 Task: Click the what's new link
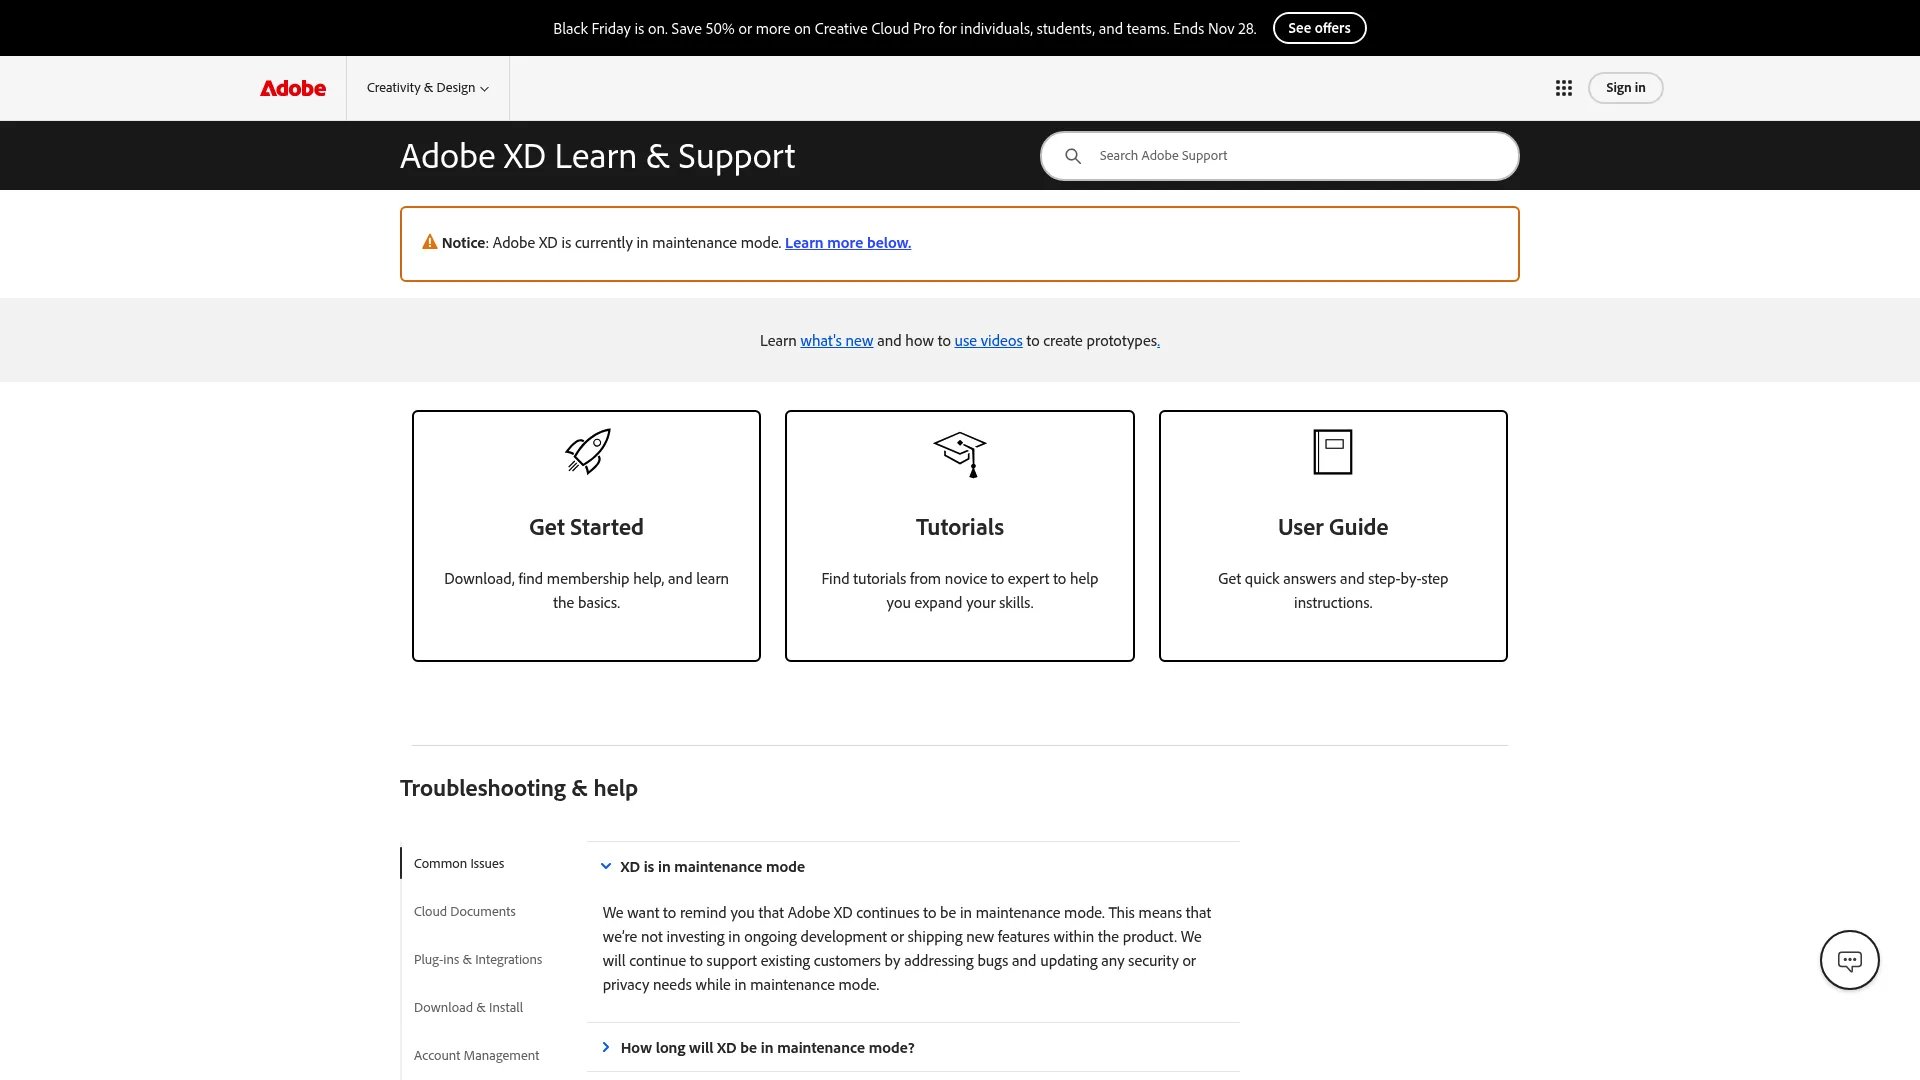point(836,340)
